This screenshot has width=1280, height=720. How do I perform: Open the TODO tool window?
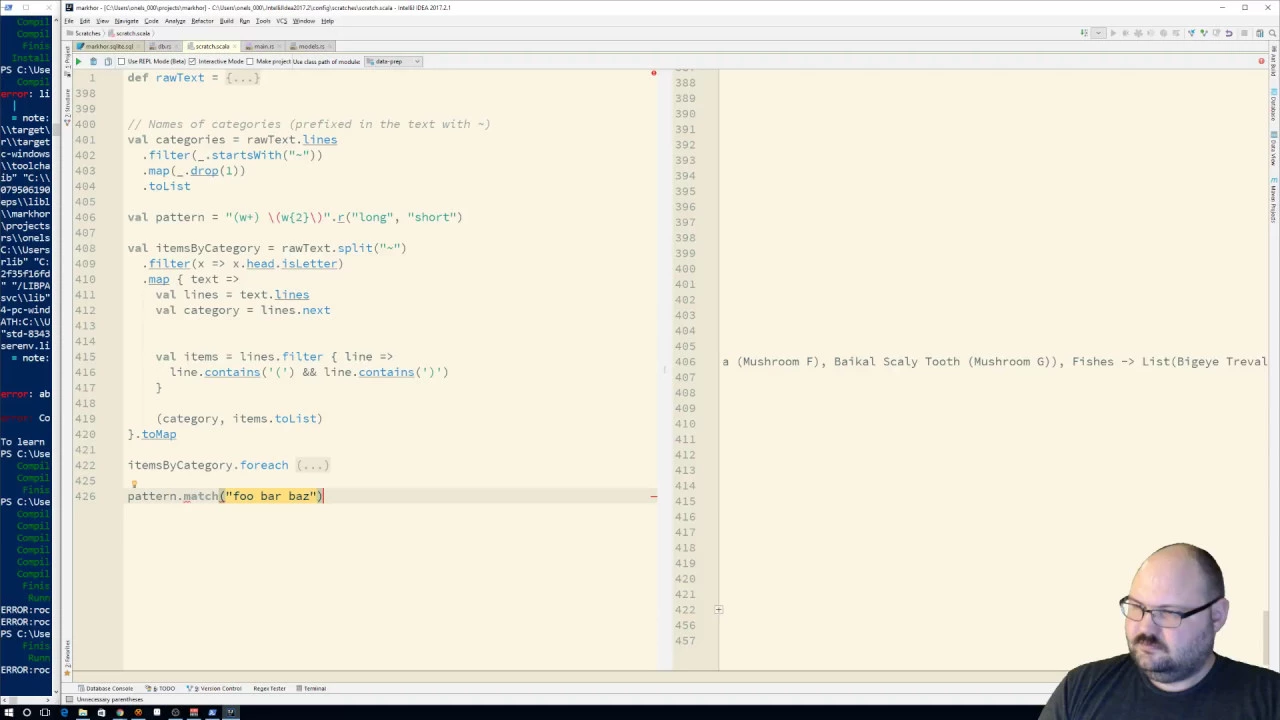pyautogui.click(x=162, y=688)
